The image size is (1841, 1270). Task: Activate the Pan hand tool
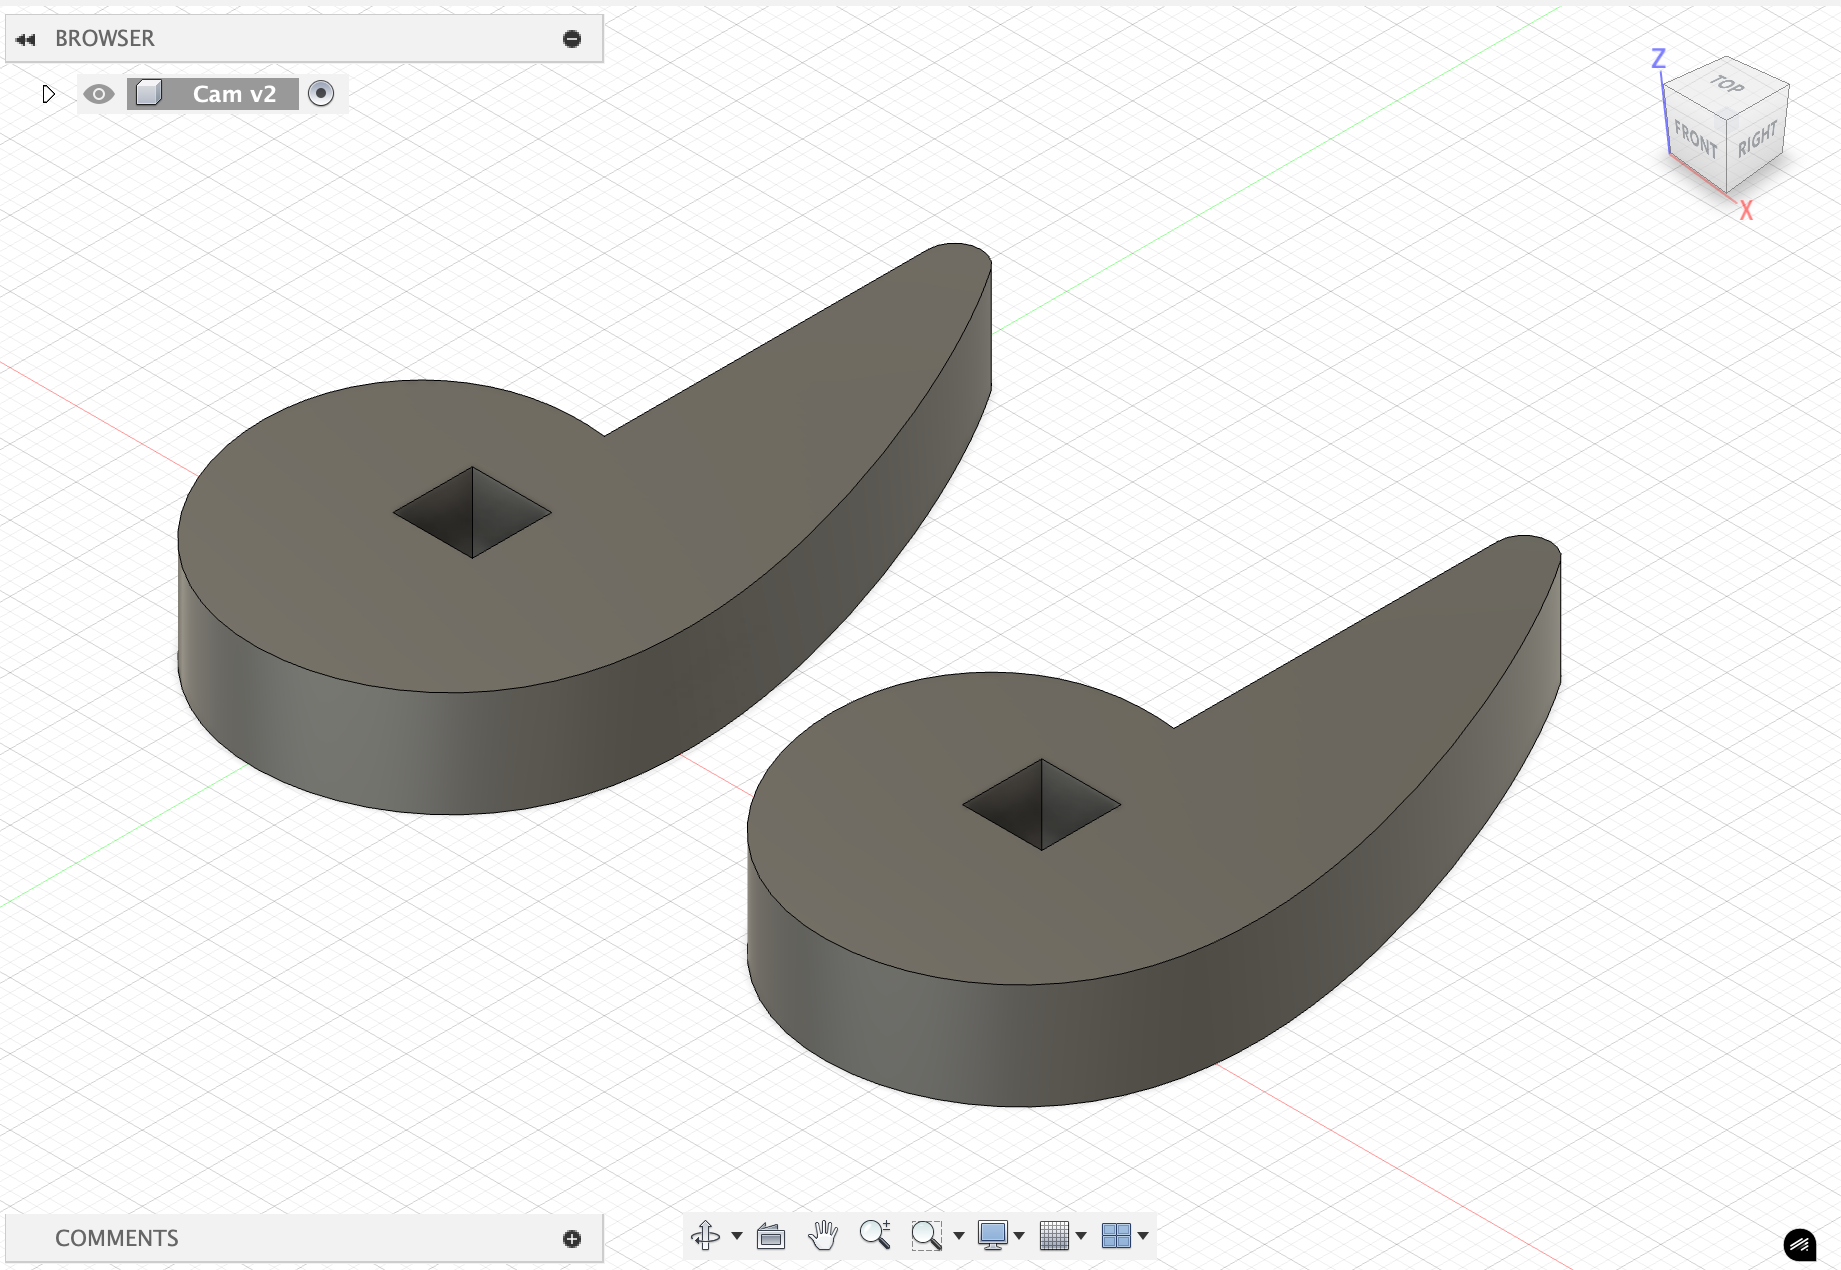click(823, 1236)
